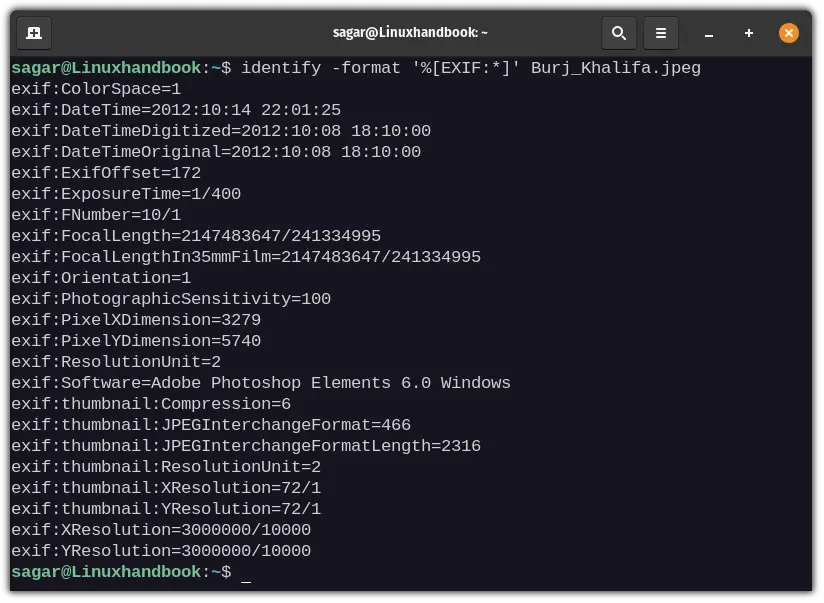This screenshot has height=603, width=824.
Task: Select the exif:DateTimeDigitized line
Action: (x=221, y=131)
